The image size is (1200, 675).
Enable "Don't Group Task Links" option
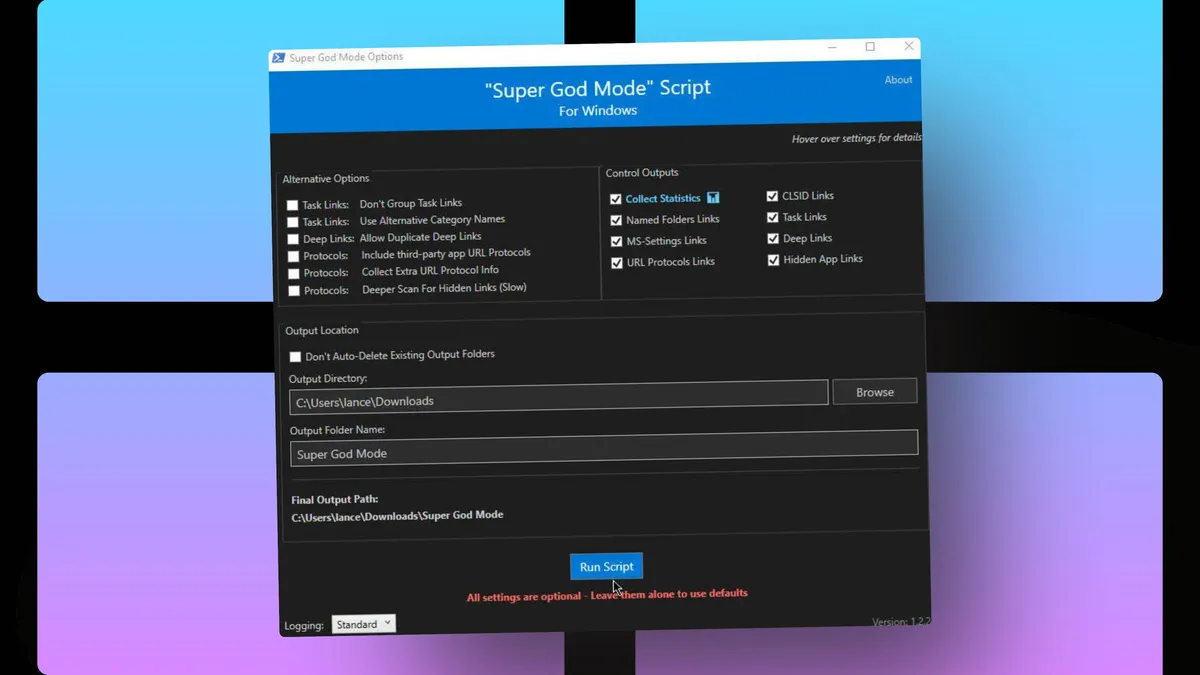click(292, 204)
